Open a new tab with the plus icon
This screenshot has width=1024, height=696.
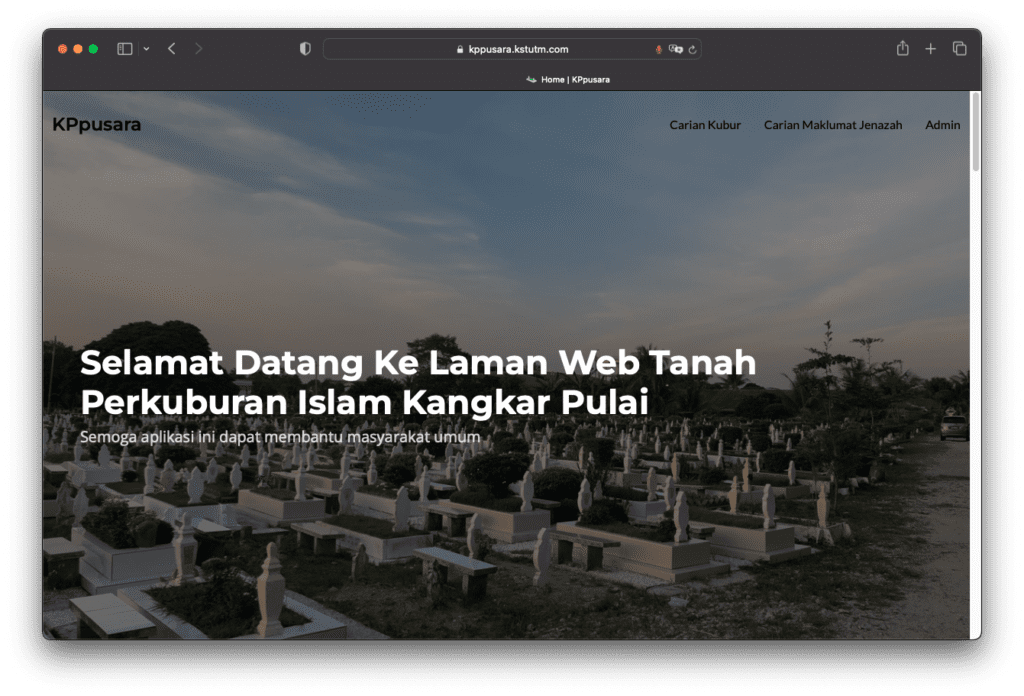[x=931, y=47]
